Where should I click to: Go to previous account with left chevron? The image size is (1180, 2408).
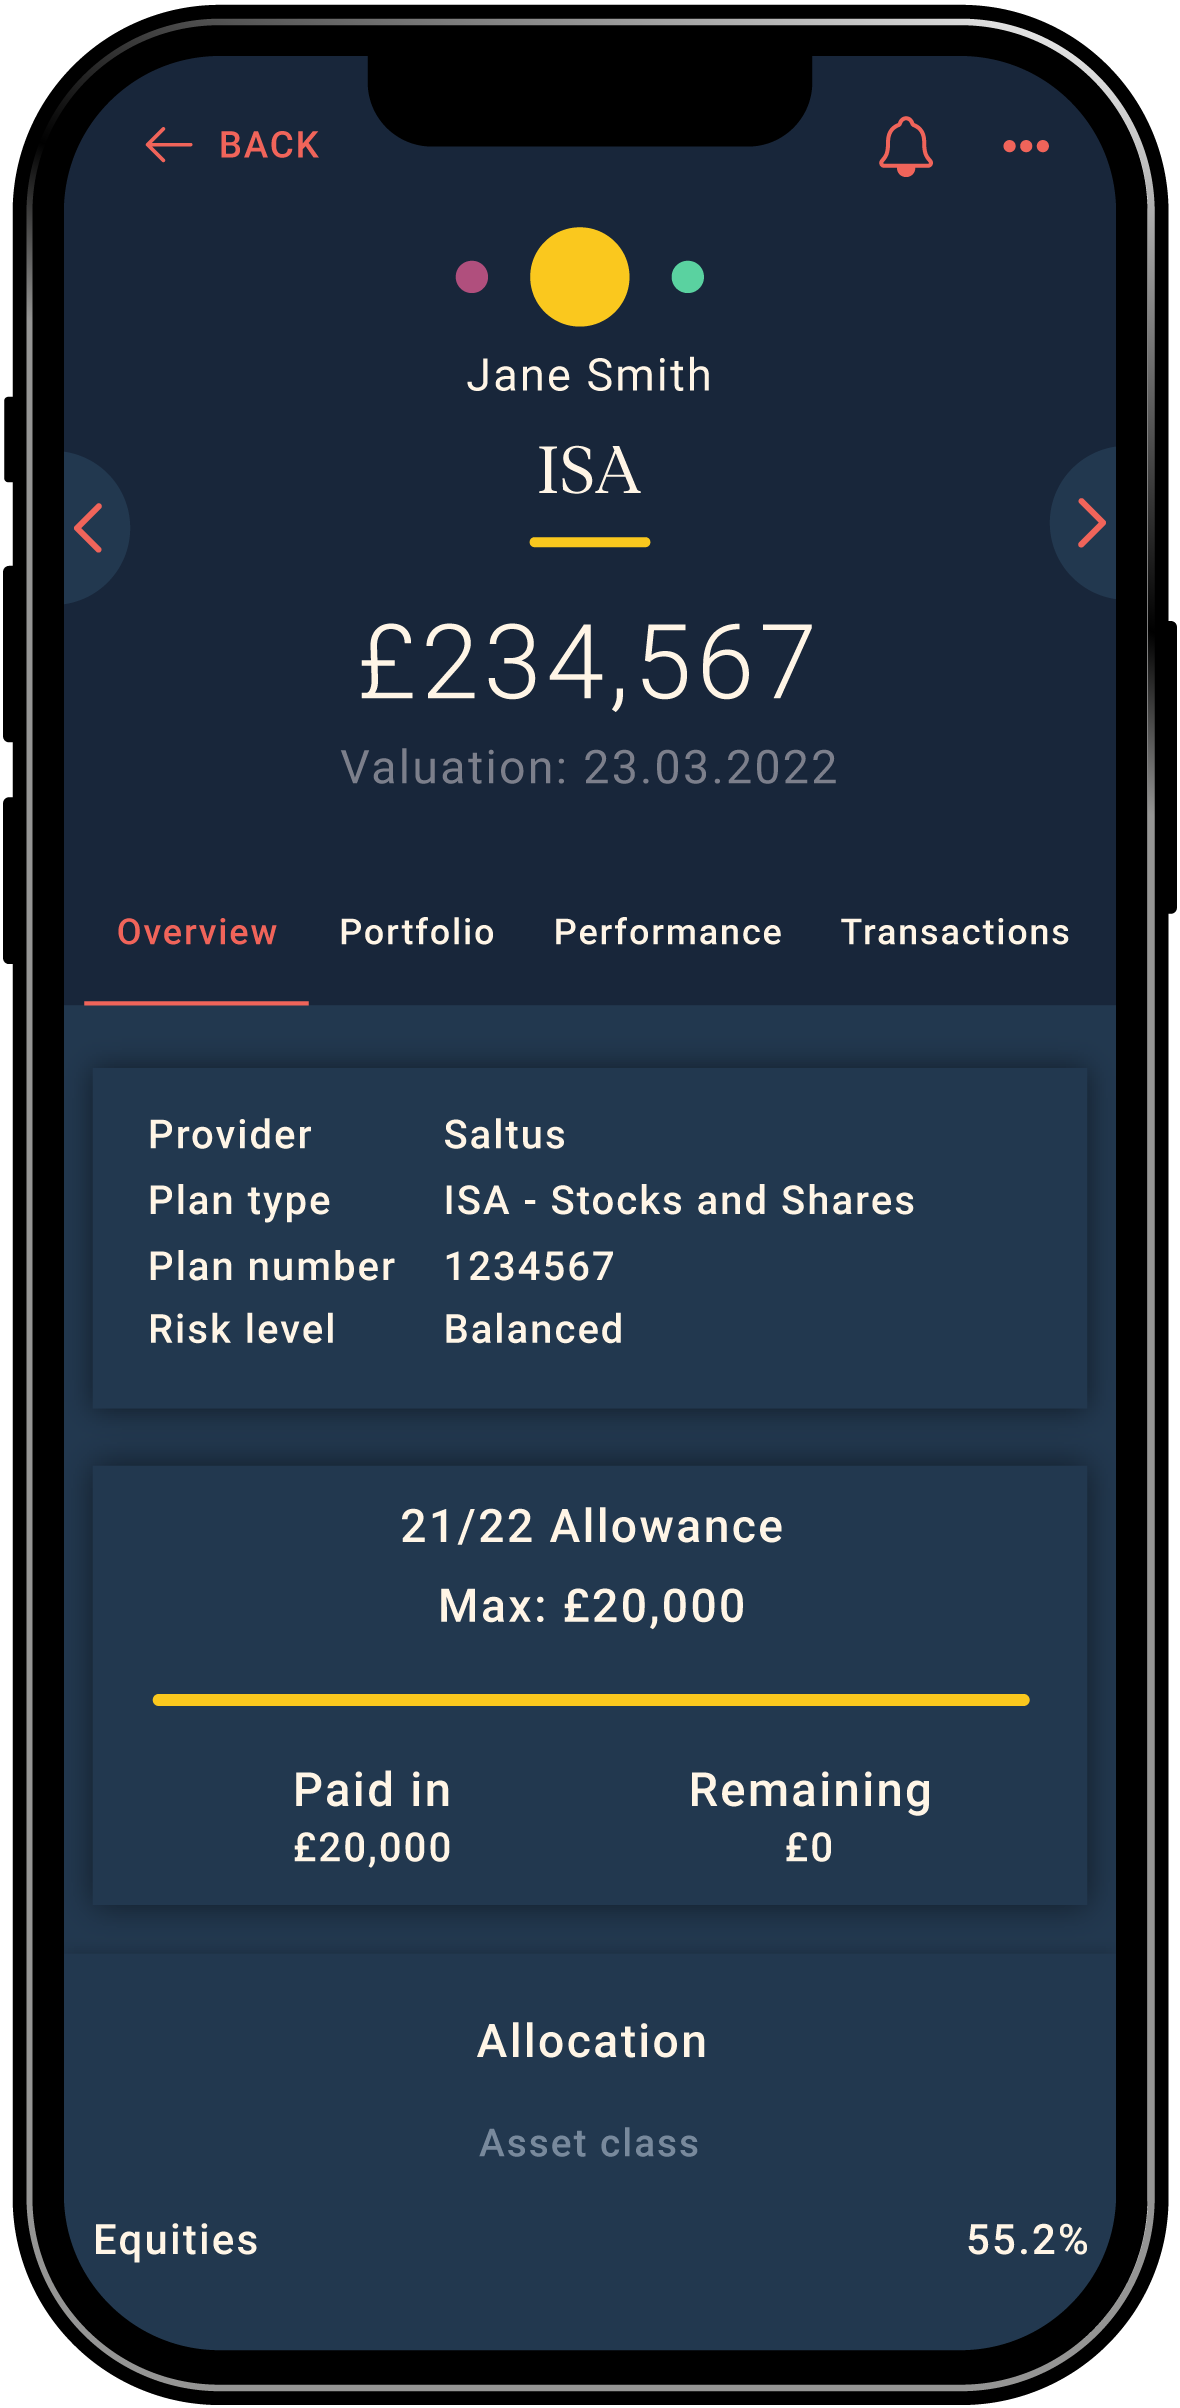(90, 528)
